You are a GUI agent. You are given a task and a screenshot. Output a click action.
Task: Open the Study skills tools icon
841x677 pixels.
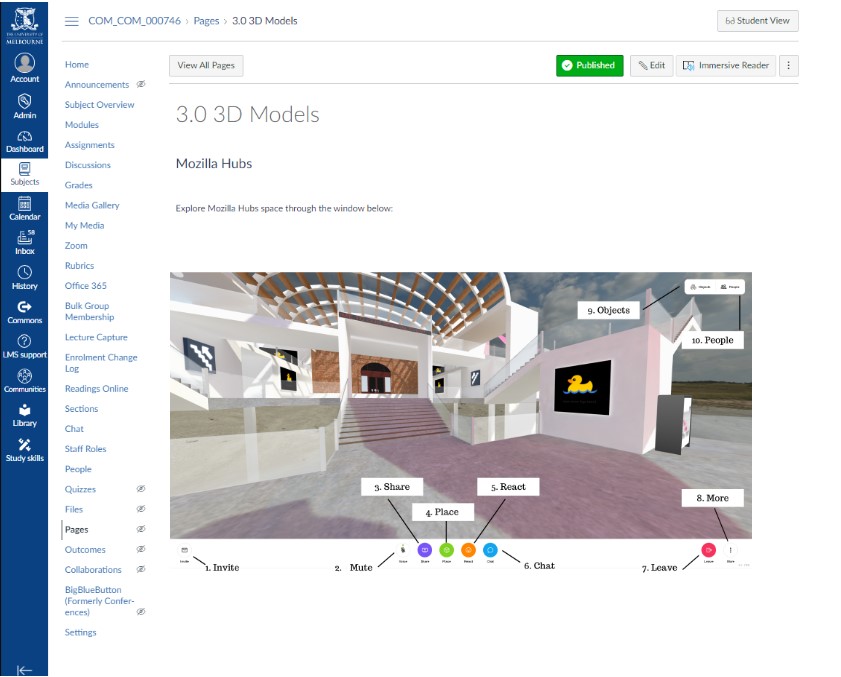point(24,450)
